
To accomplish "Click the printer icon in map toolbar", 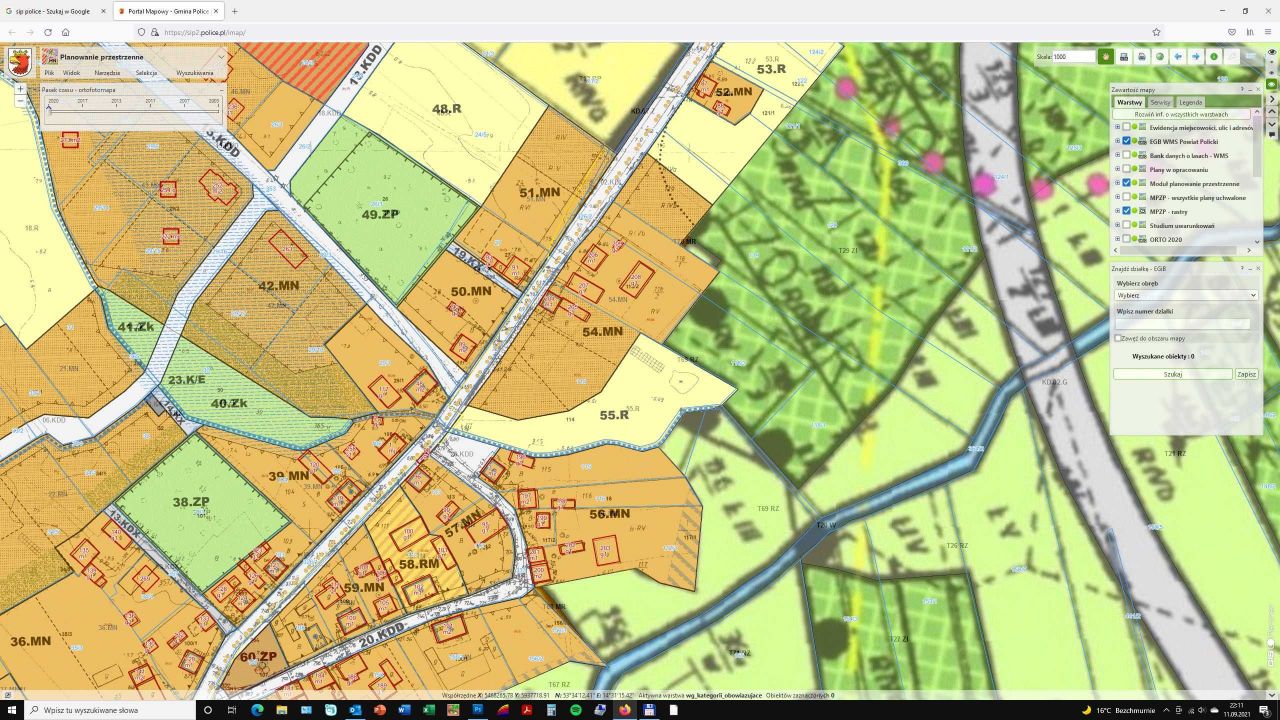I will click(1142, 57).
